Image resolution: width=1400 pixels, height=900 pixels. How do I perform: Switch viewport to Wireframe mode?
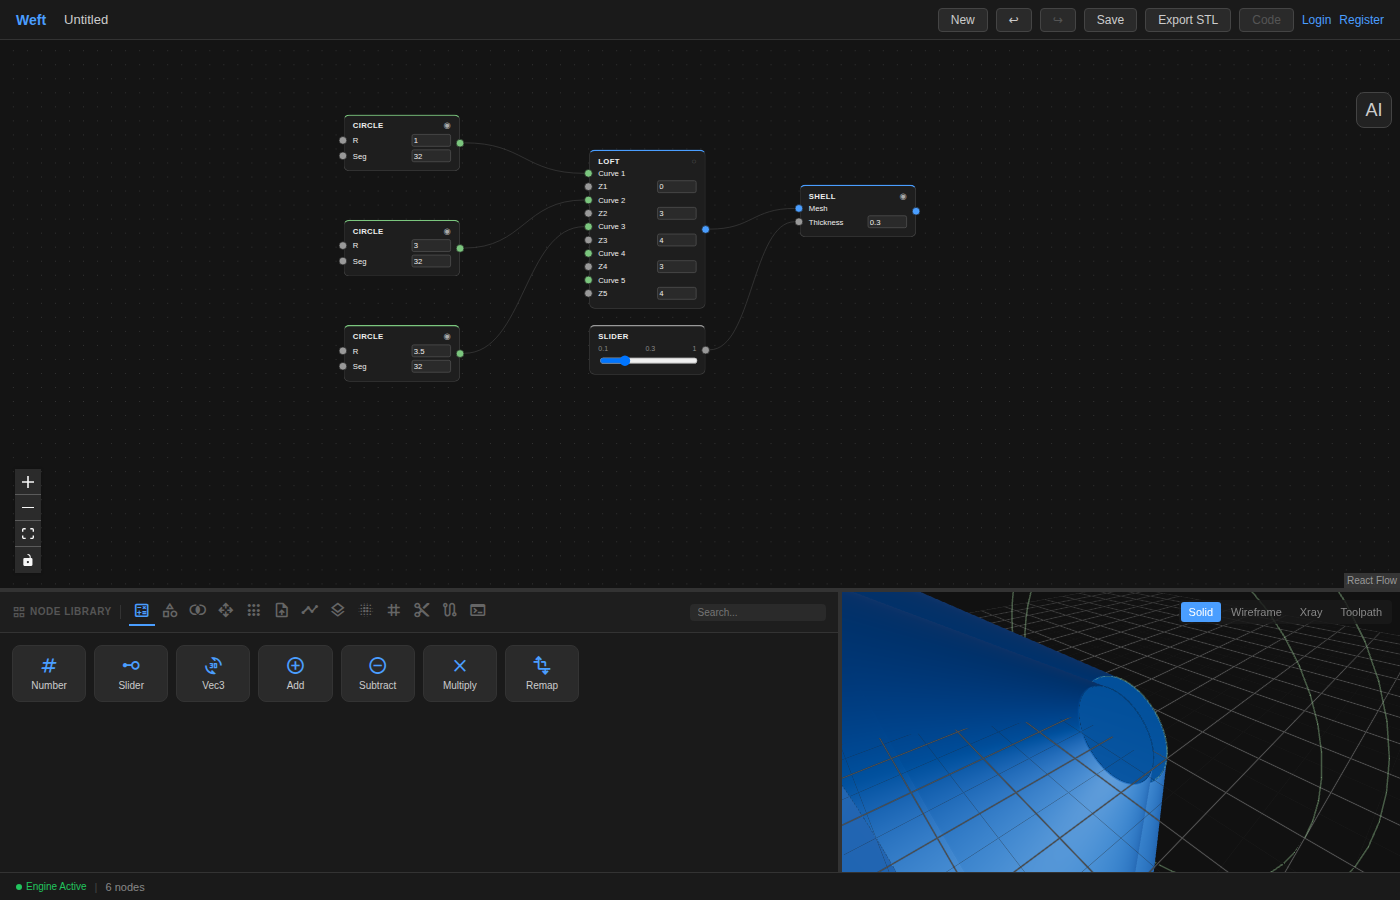pos(1256,612)
